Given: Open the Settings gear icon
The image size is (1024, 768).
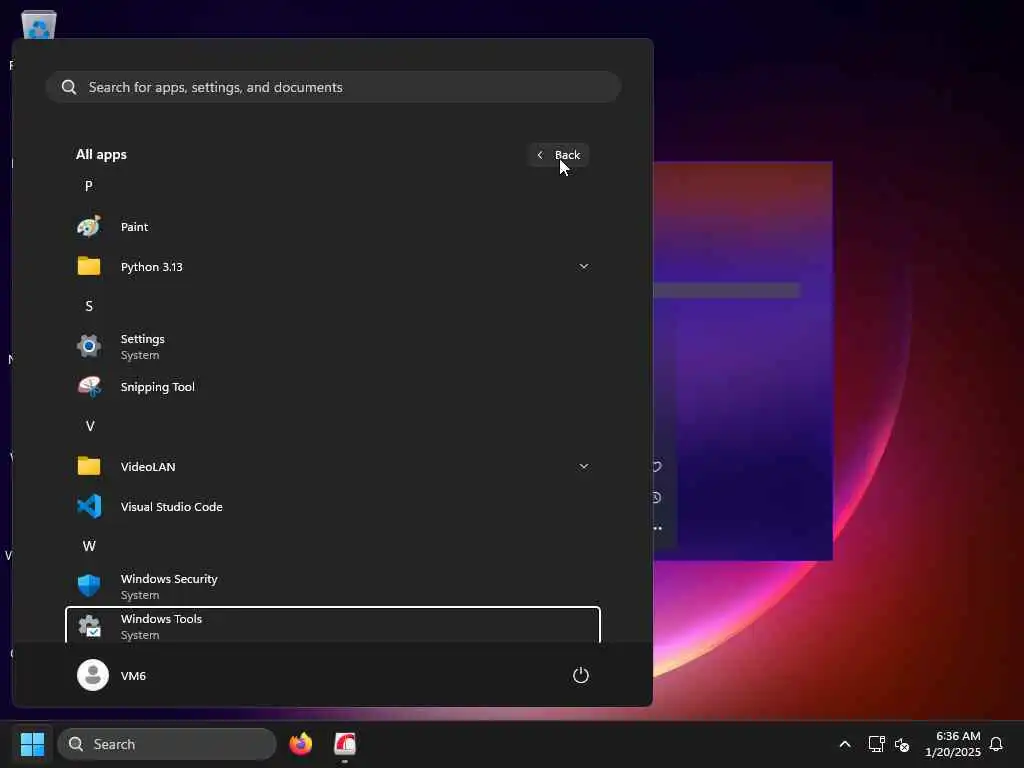Looking at the screenshot, I should (89, 346).
